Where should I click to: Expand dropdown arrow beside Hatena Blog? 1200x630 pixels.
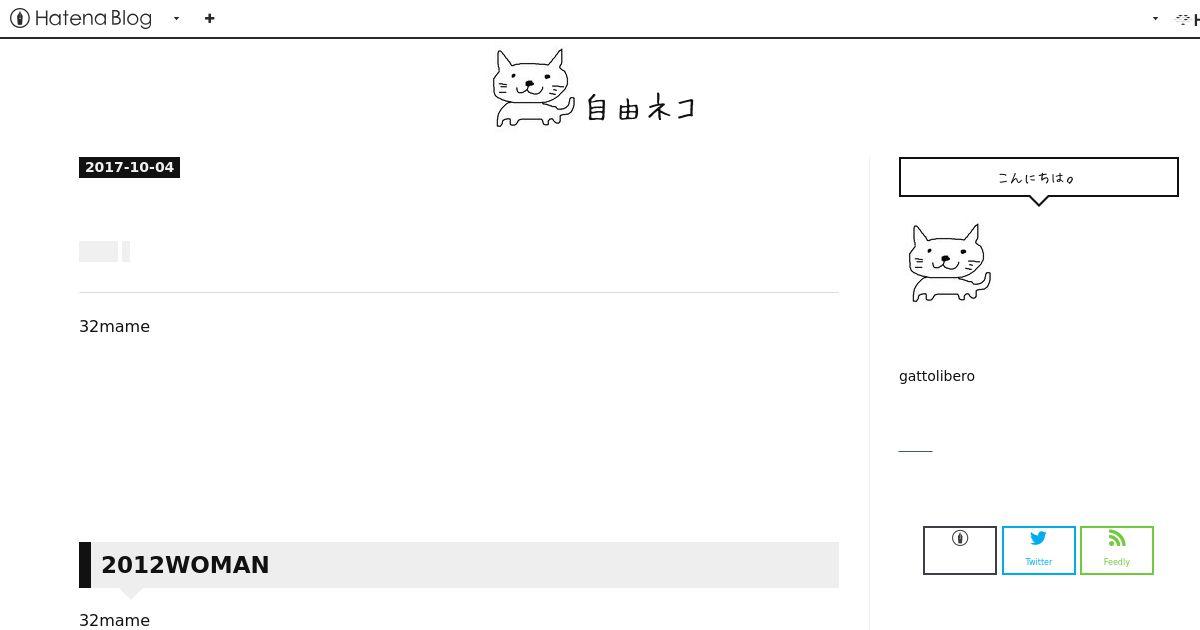point(176,18)
